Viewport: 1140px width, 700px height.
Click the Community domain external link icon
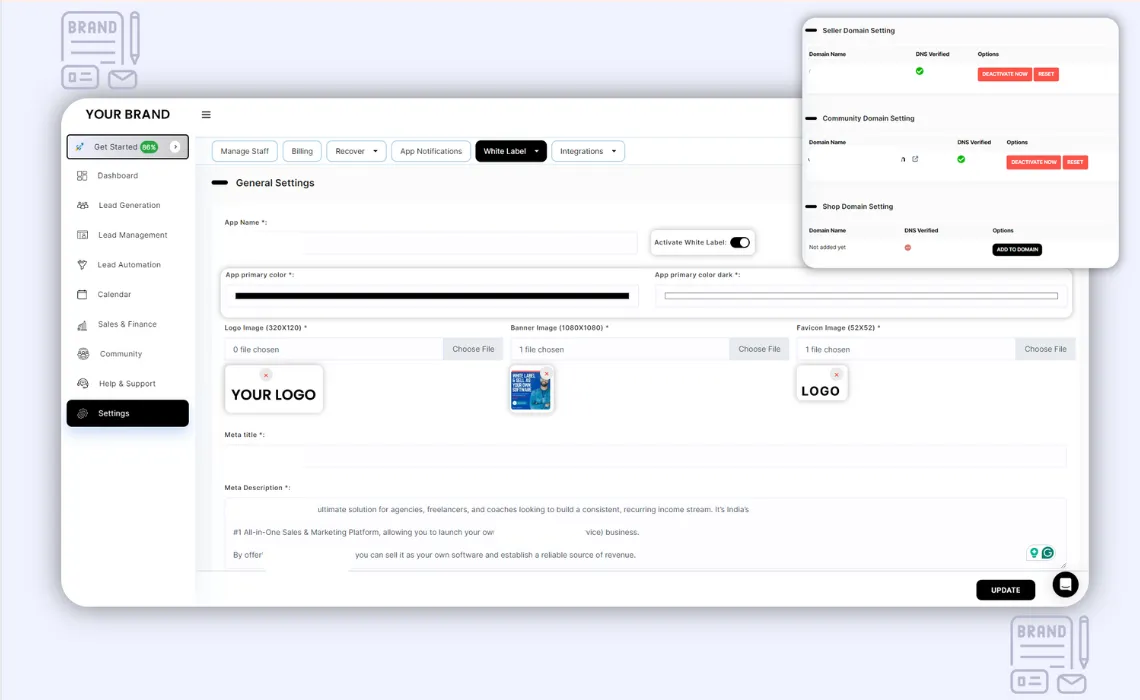pyautogui.click(x=915, y=159)
